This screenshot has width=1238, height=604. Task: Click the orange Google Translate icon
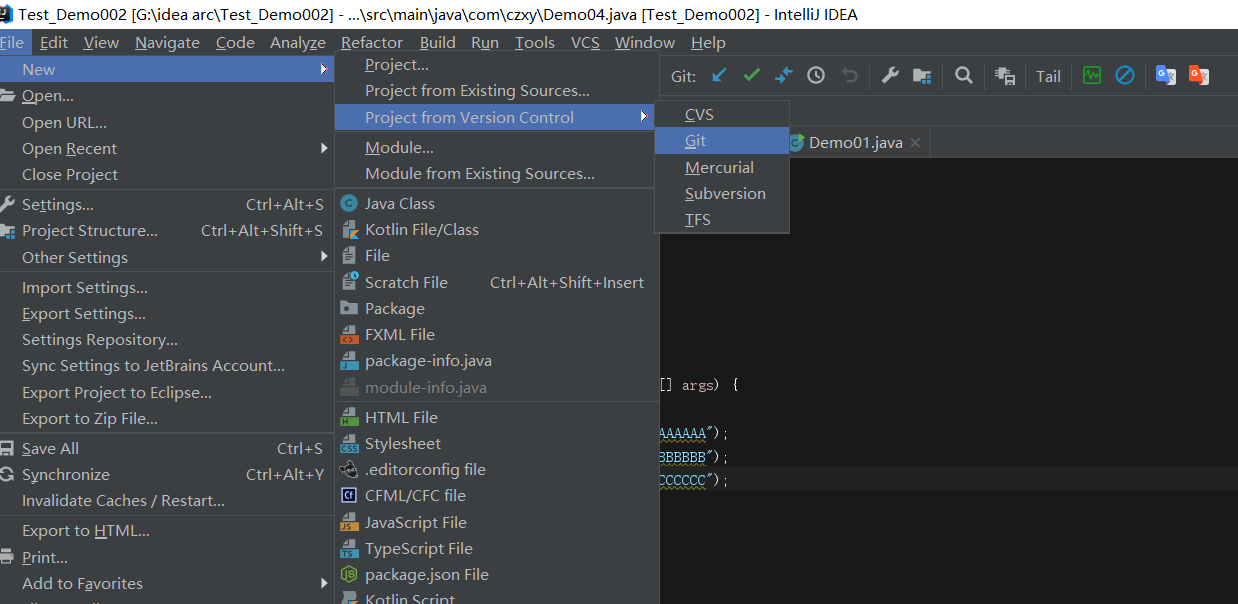point(1198,75)
